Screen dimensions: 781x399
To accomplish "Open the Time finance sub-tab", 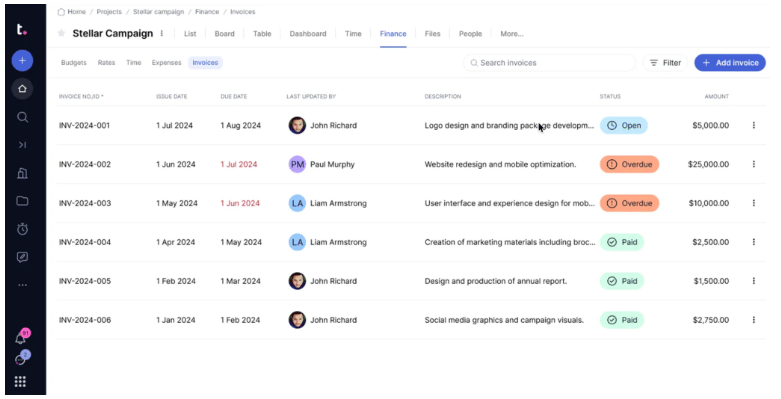I will [x=133, y=63].
